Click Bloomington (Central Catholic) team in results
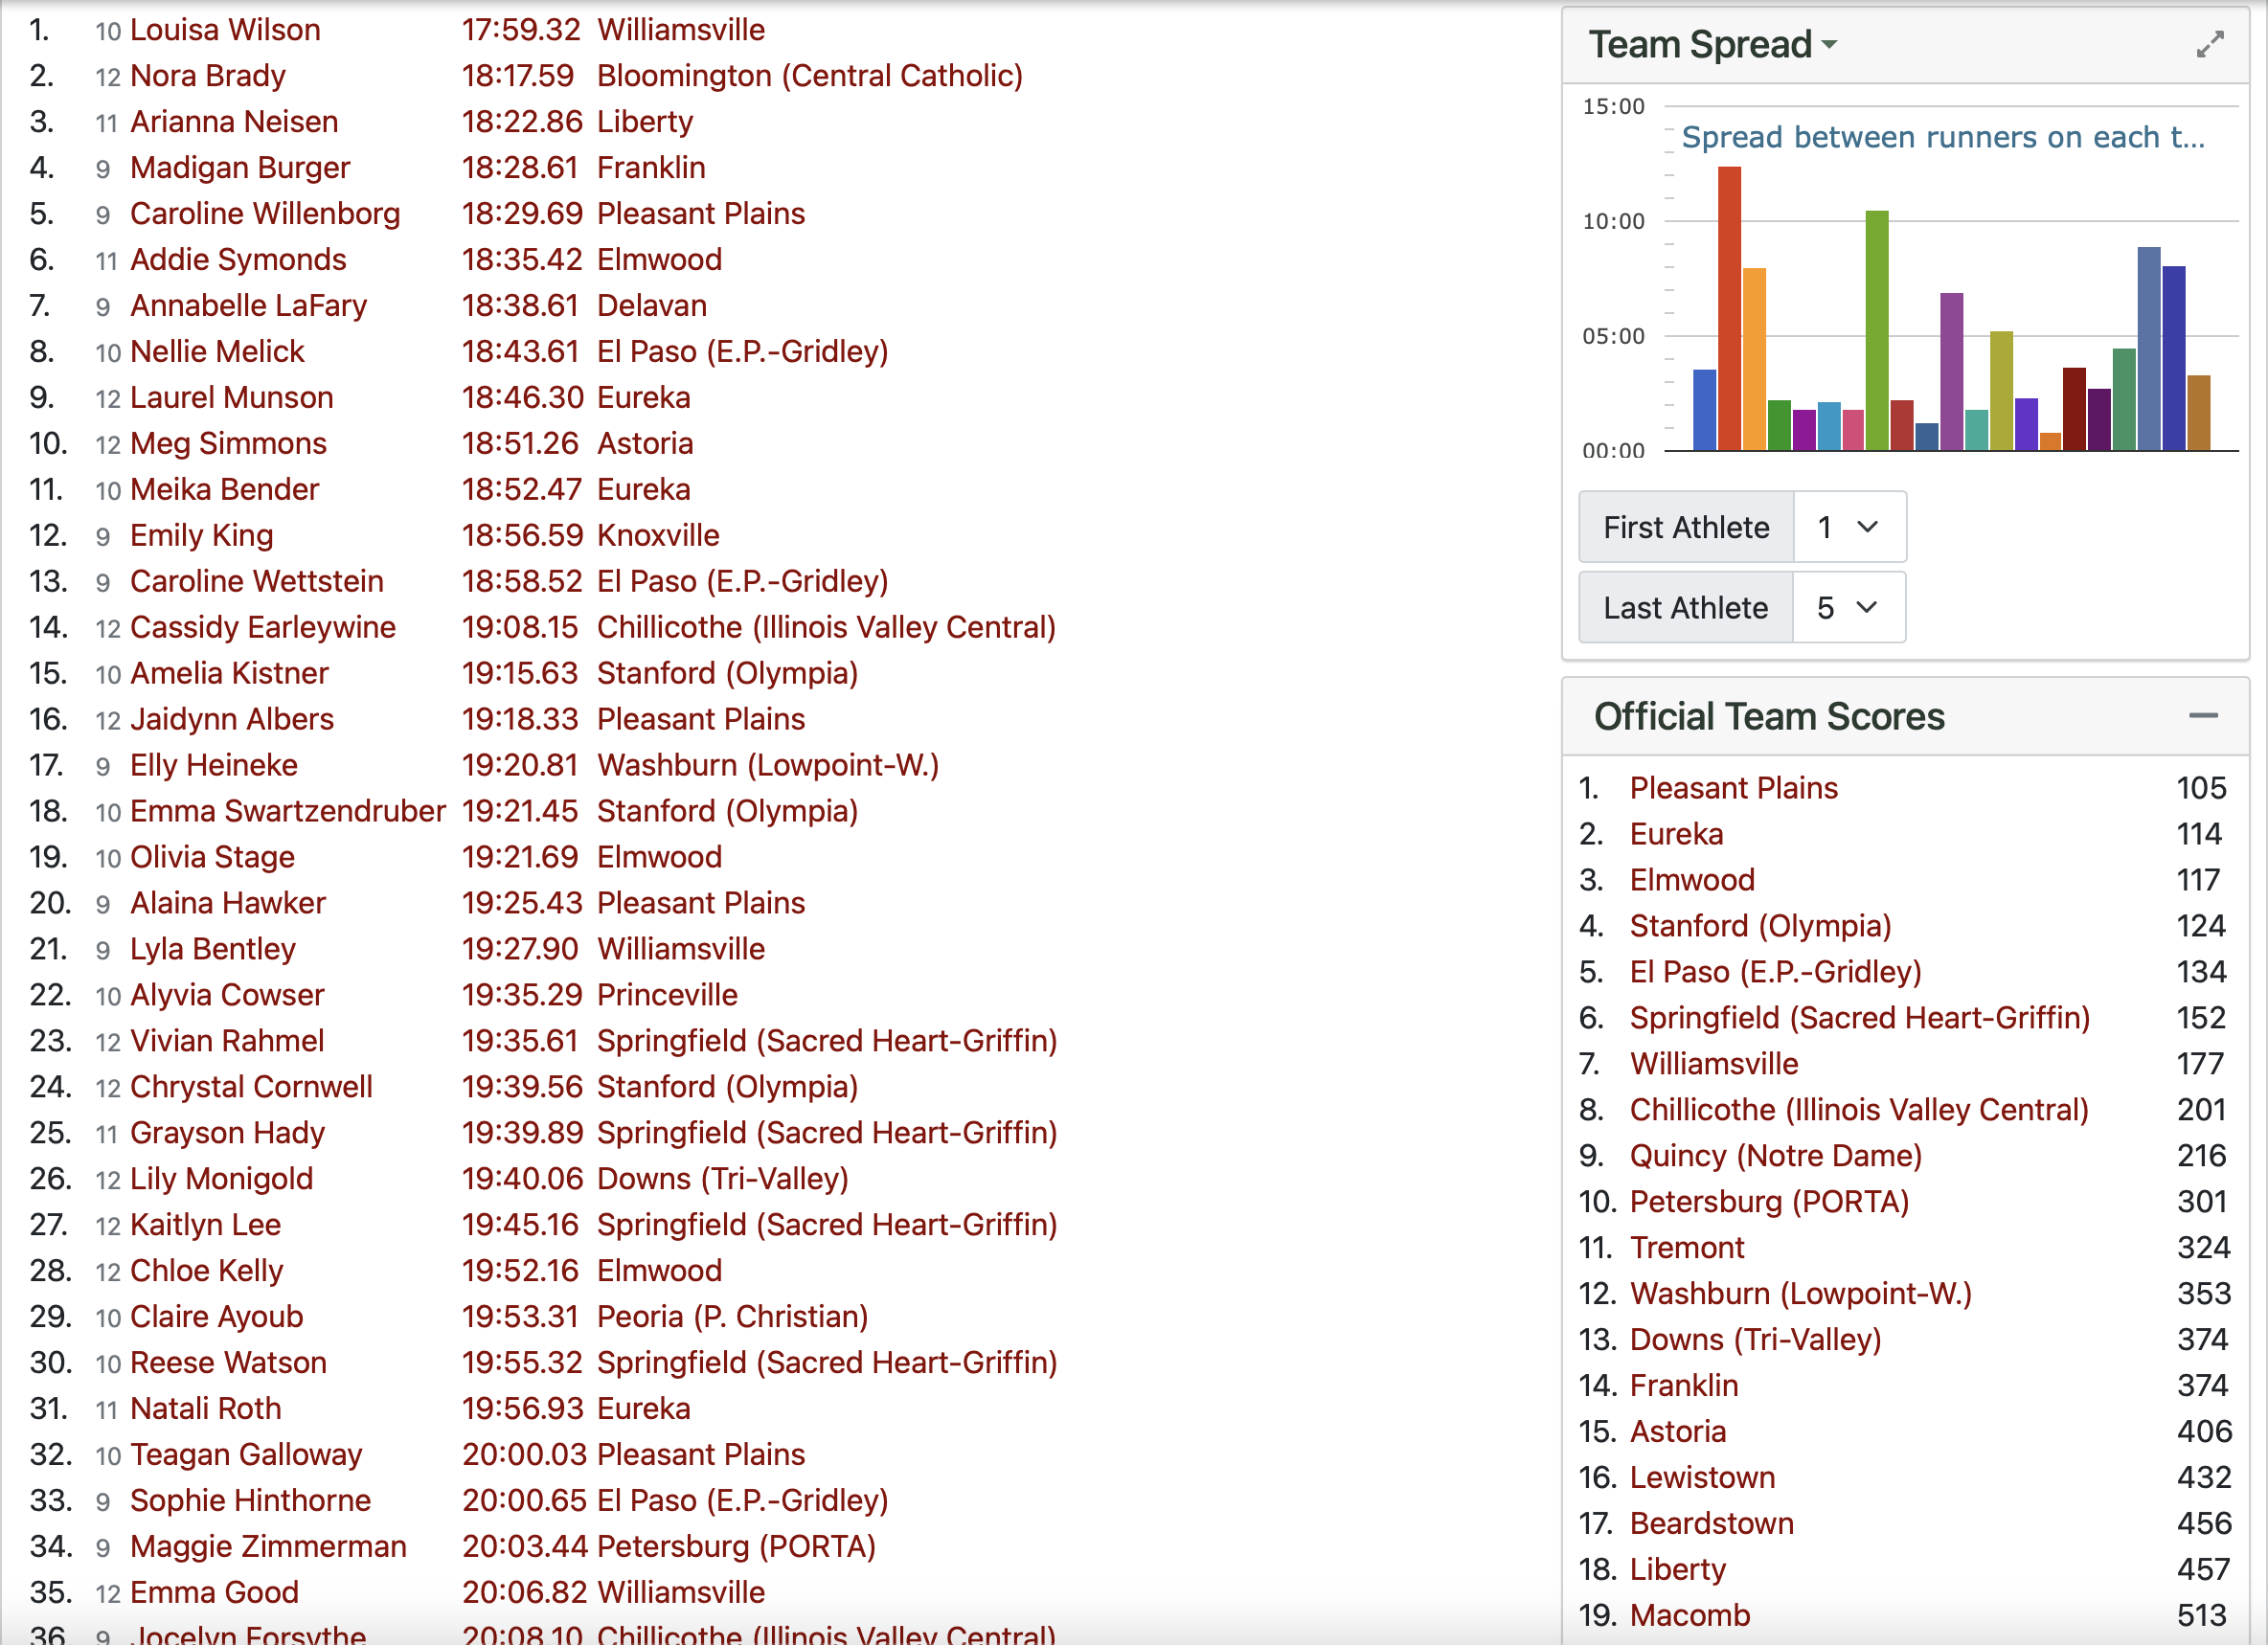The height and width of the screenshot is (1645, 2268). click(810, 76)
